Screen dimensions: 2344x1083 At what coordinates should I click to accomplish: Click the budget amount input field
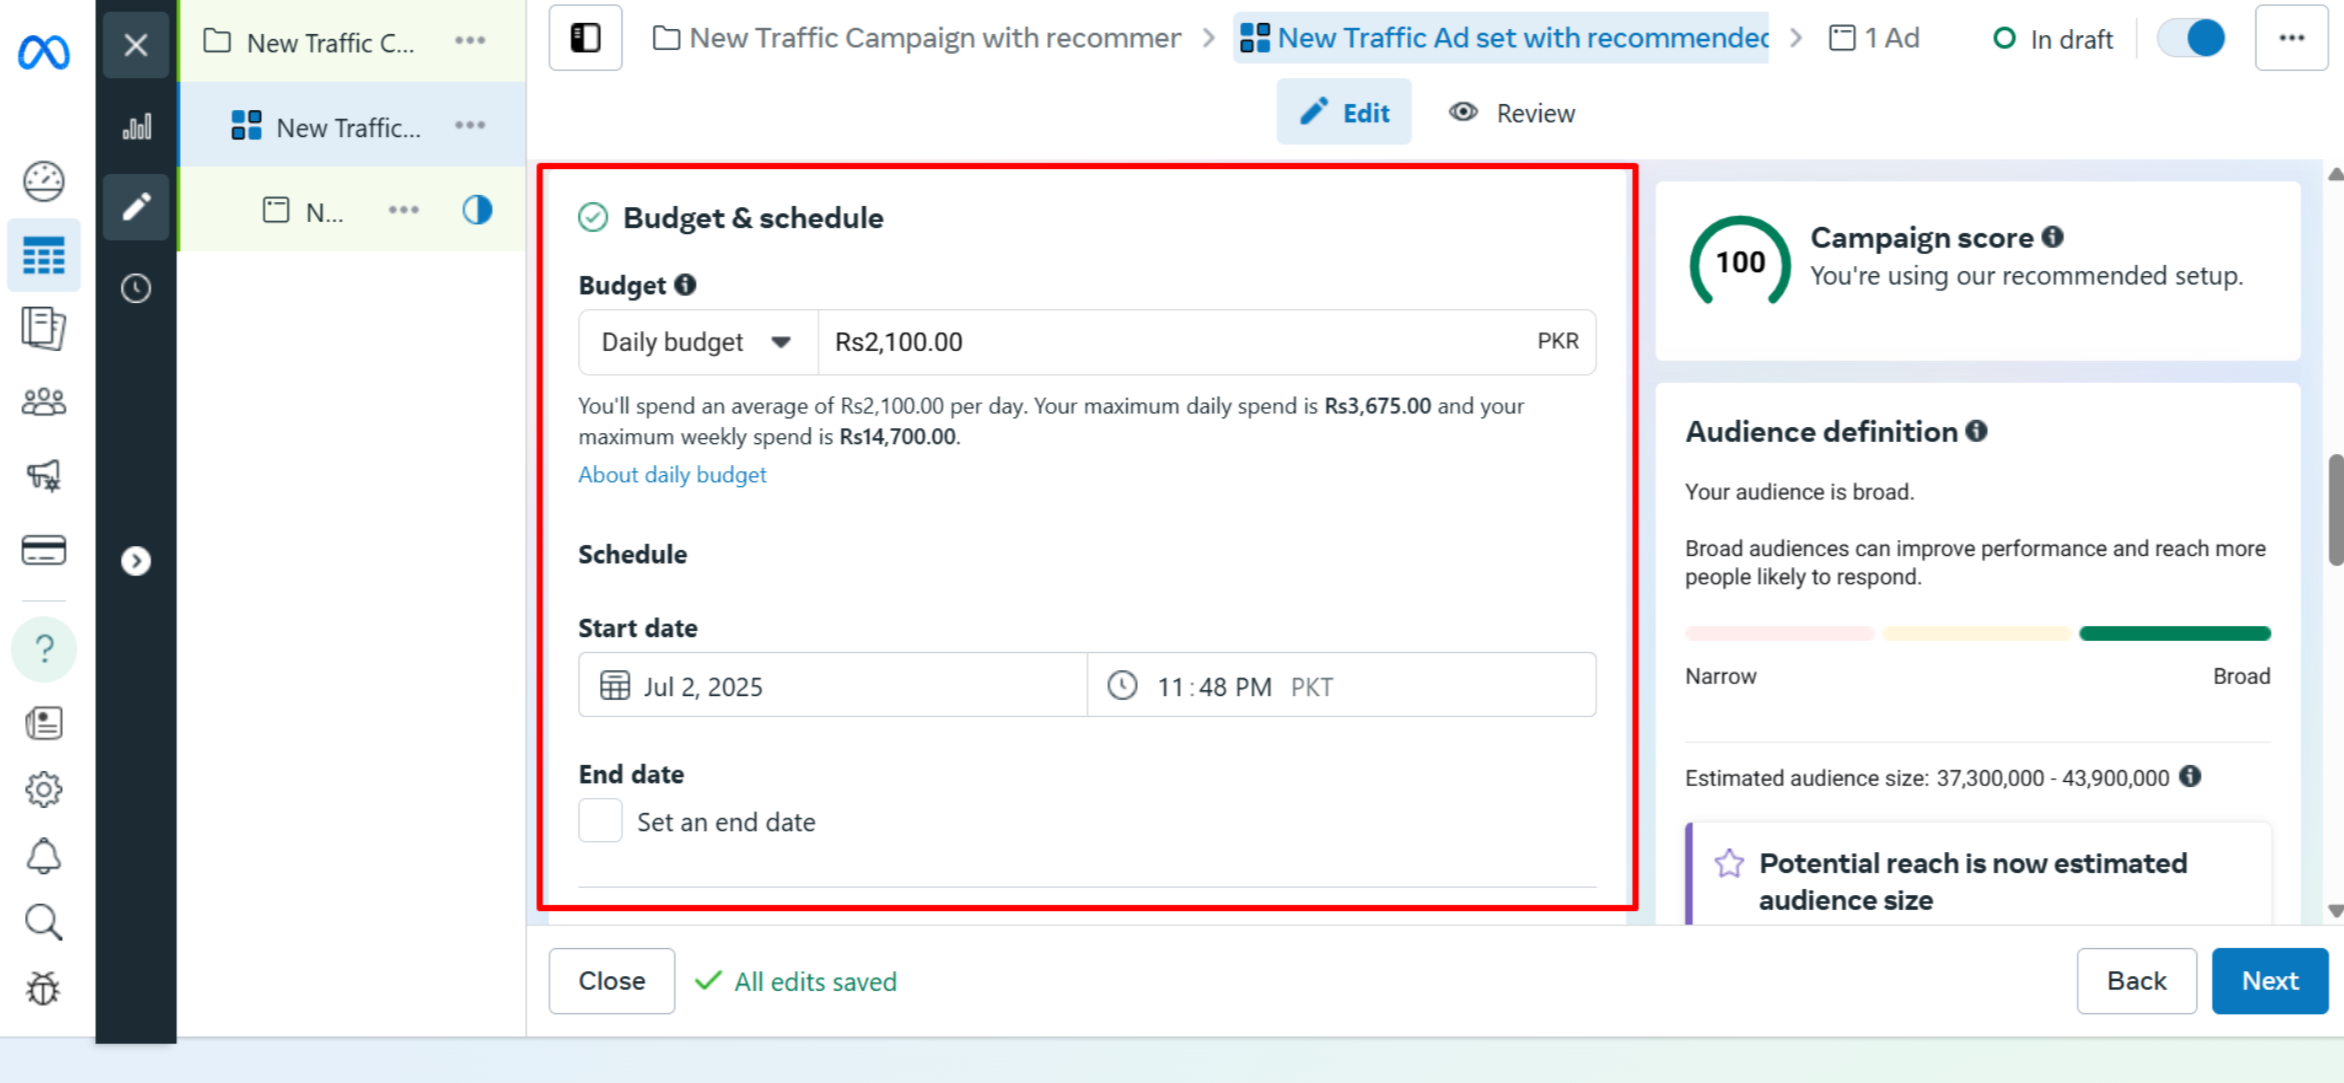point(1170,342)
